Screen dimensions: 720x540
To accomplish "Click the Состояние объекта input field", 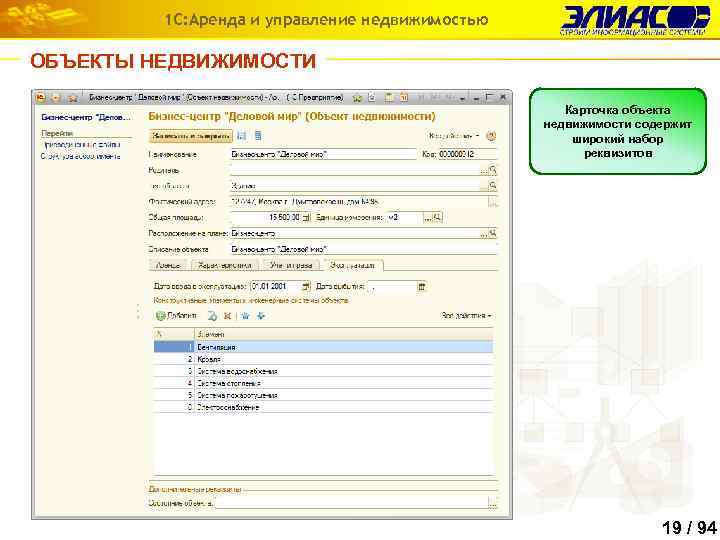I will click(x=351, y=503).
